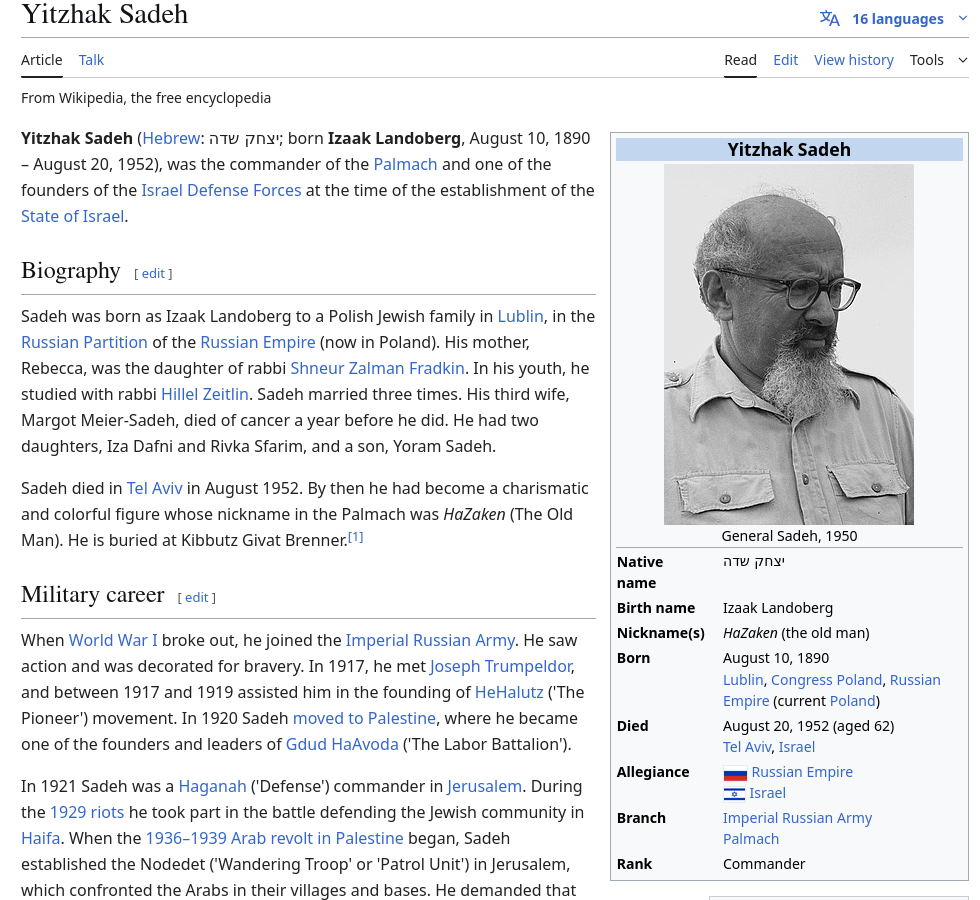Open the 1929 riots link
980x900 pixels.
point(87,812)
